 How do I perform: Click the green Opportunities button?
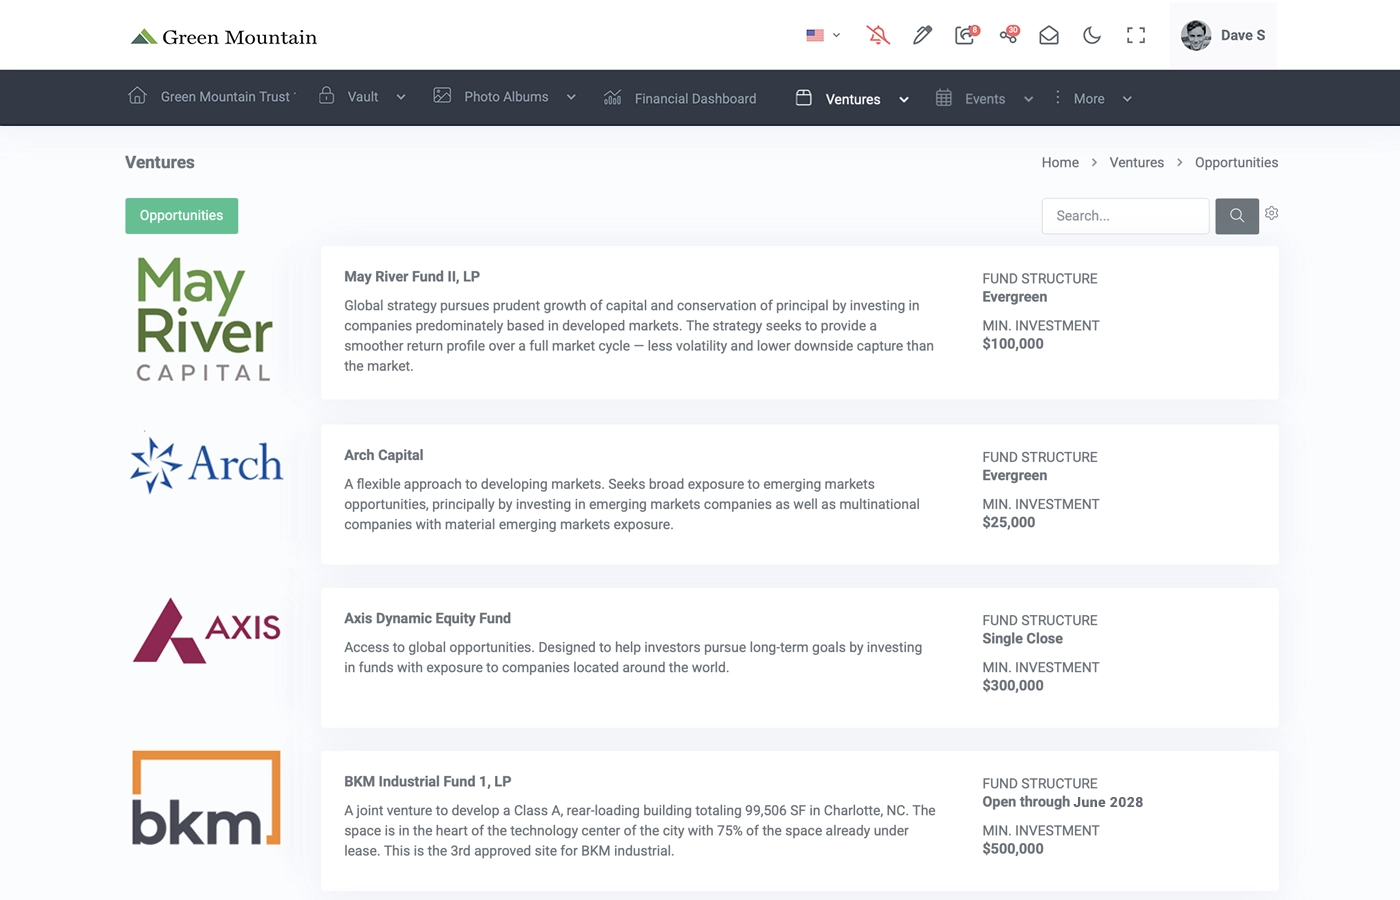click(x=181, y=216)
